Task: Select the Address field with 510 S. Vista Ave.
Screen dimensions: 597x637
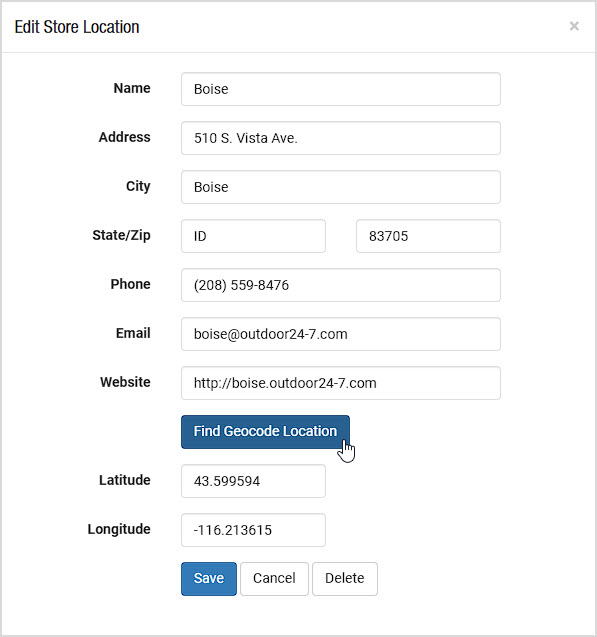Action: [x=341, y=138]
